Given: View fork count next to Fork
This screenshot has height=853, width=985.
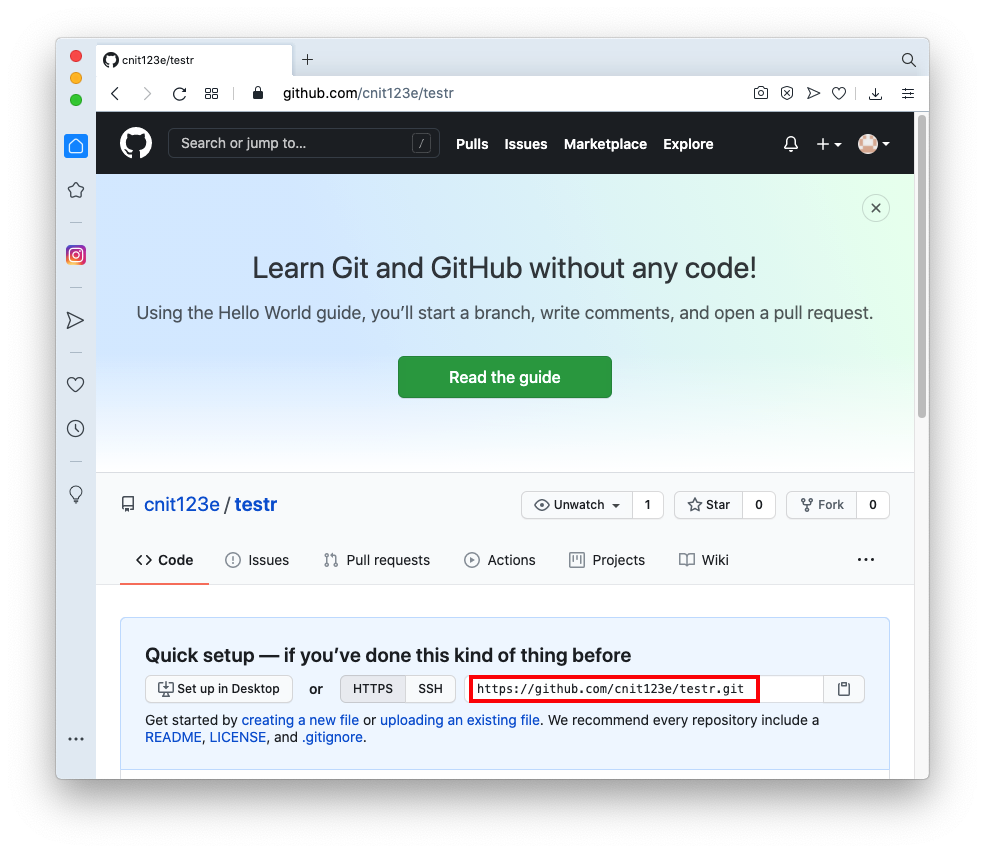Looking at the screenshot, I should 873,505.
